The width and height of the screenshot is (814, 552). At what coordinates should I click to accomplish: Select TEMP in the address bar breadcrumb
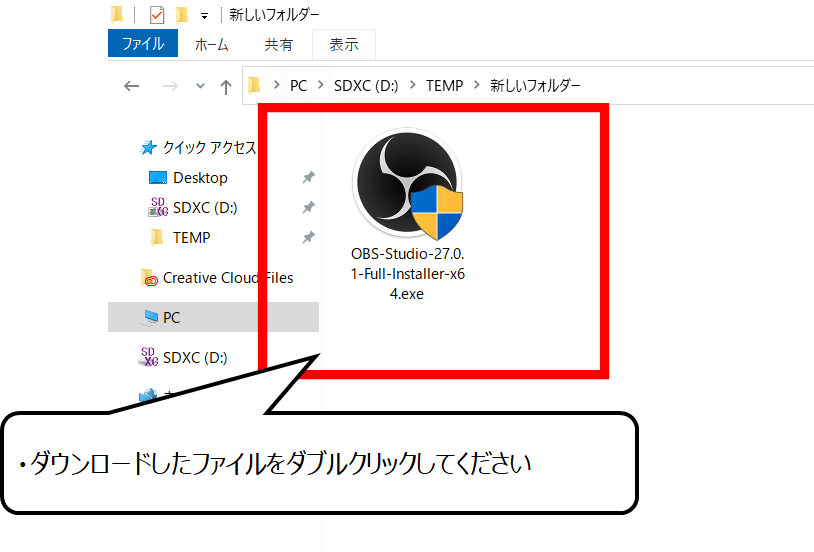click(x=444, y=86)
